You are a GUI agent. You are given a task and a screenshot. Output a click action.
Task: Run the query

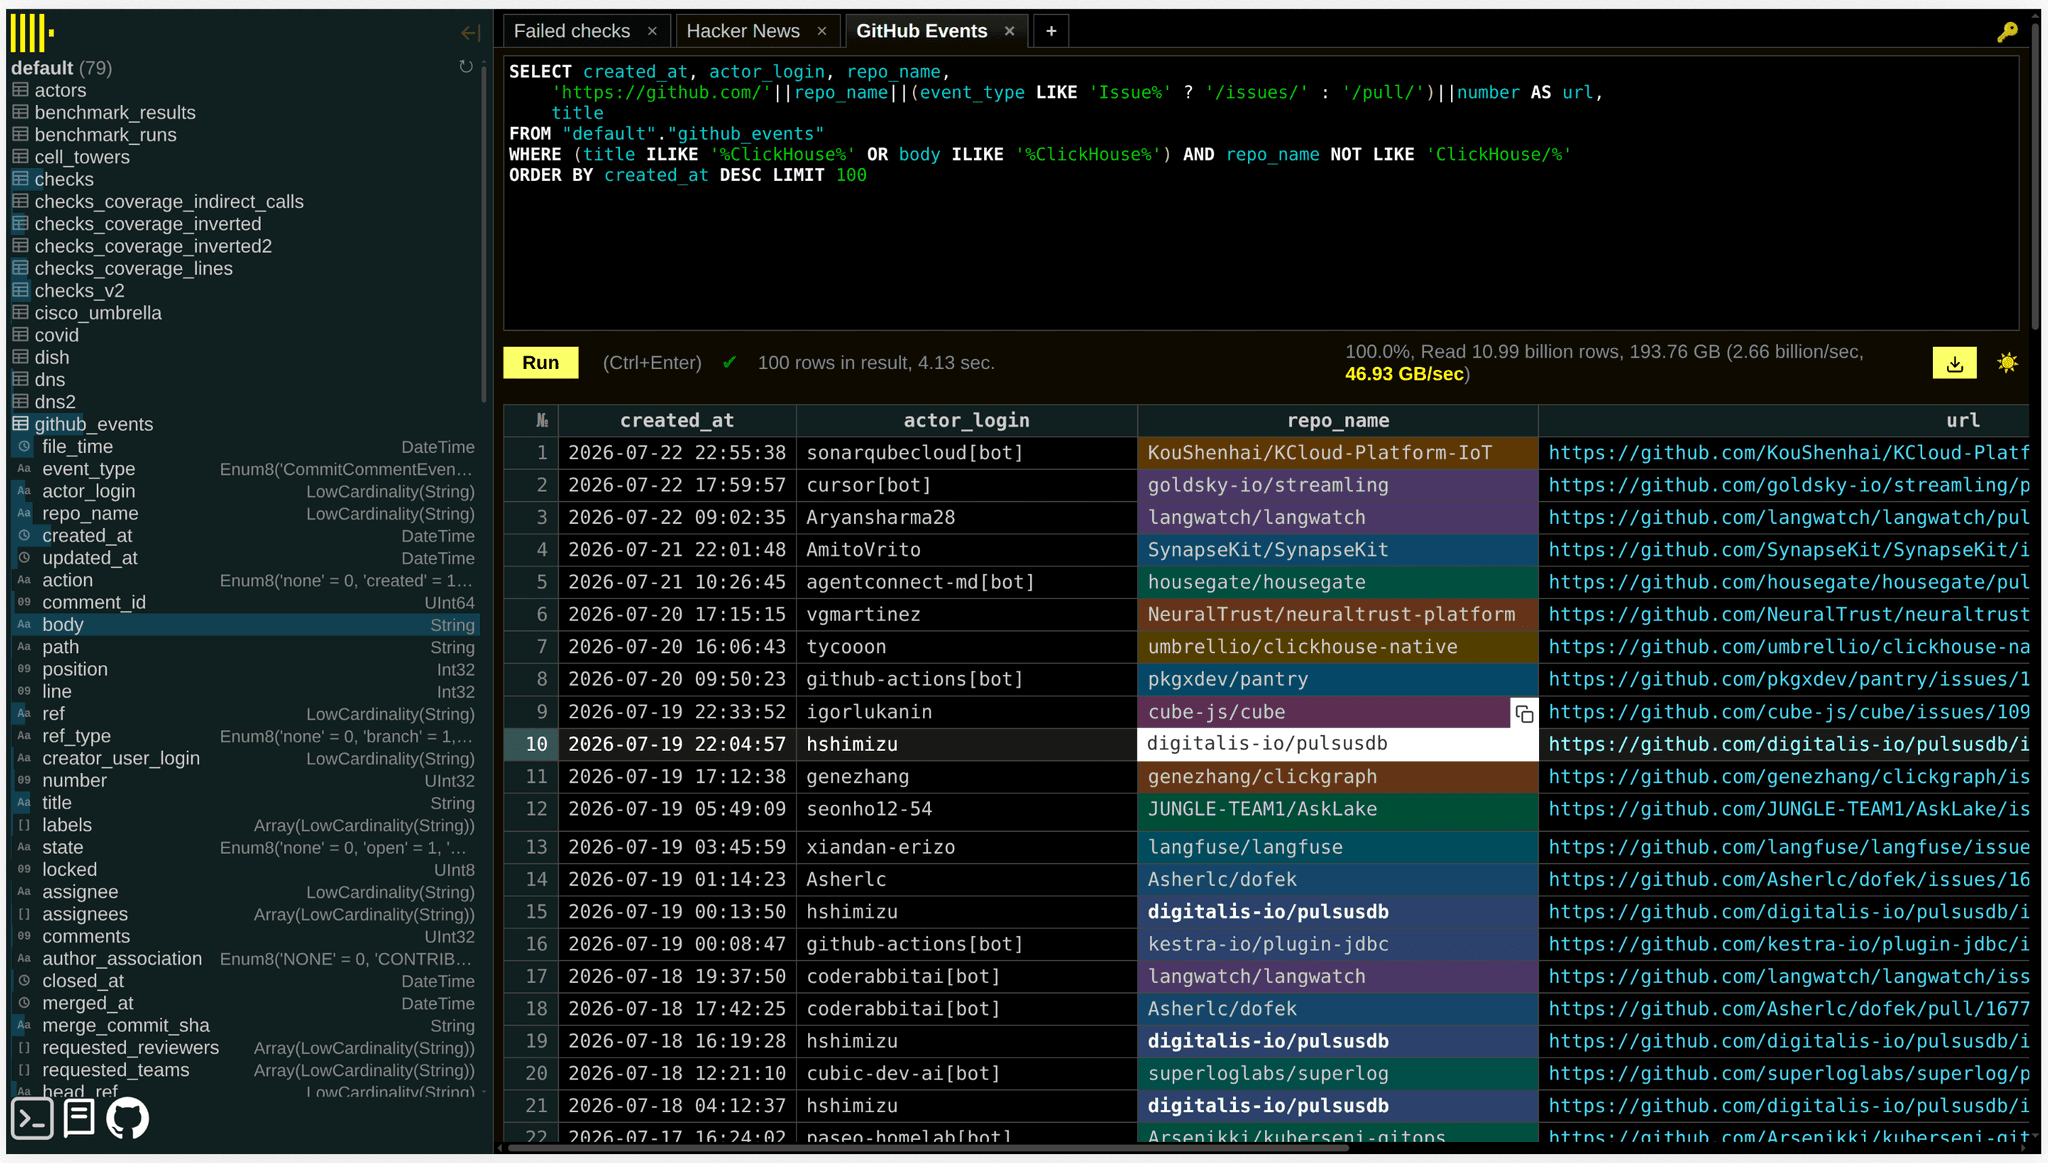(541, 363)
